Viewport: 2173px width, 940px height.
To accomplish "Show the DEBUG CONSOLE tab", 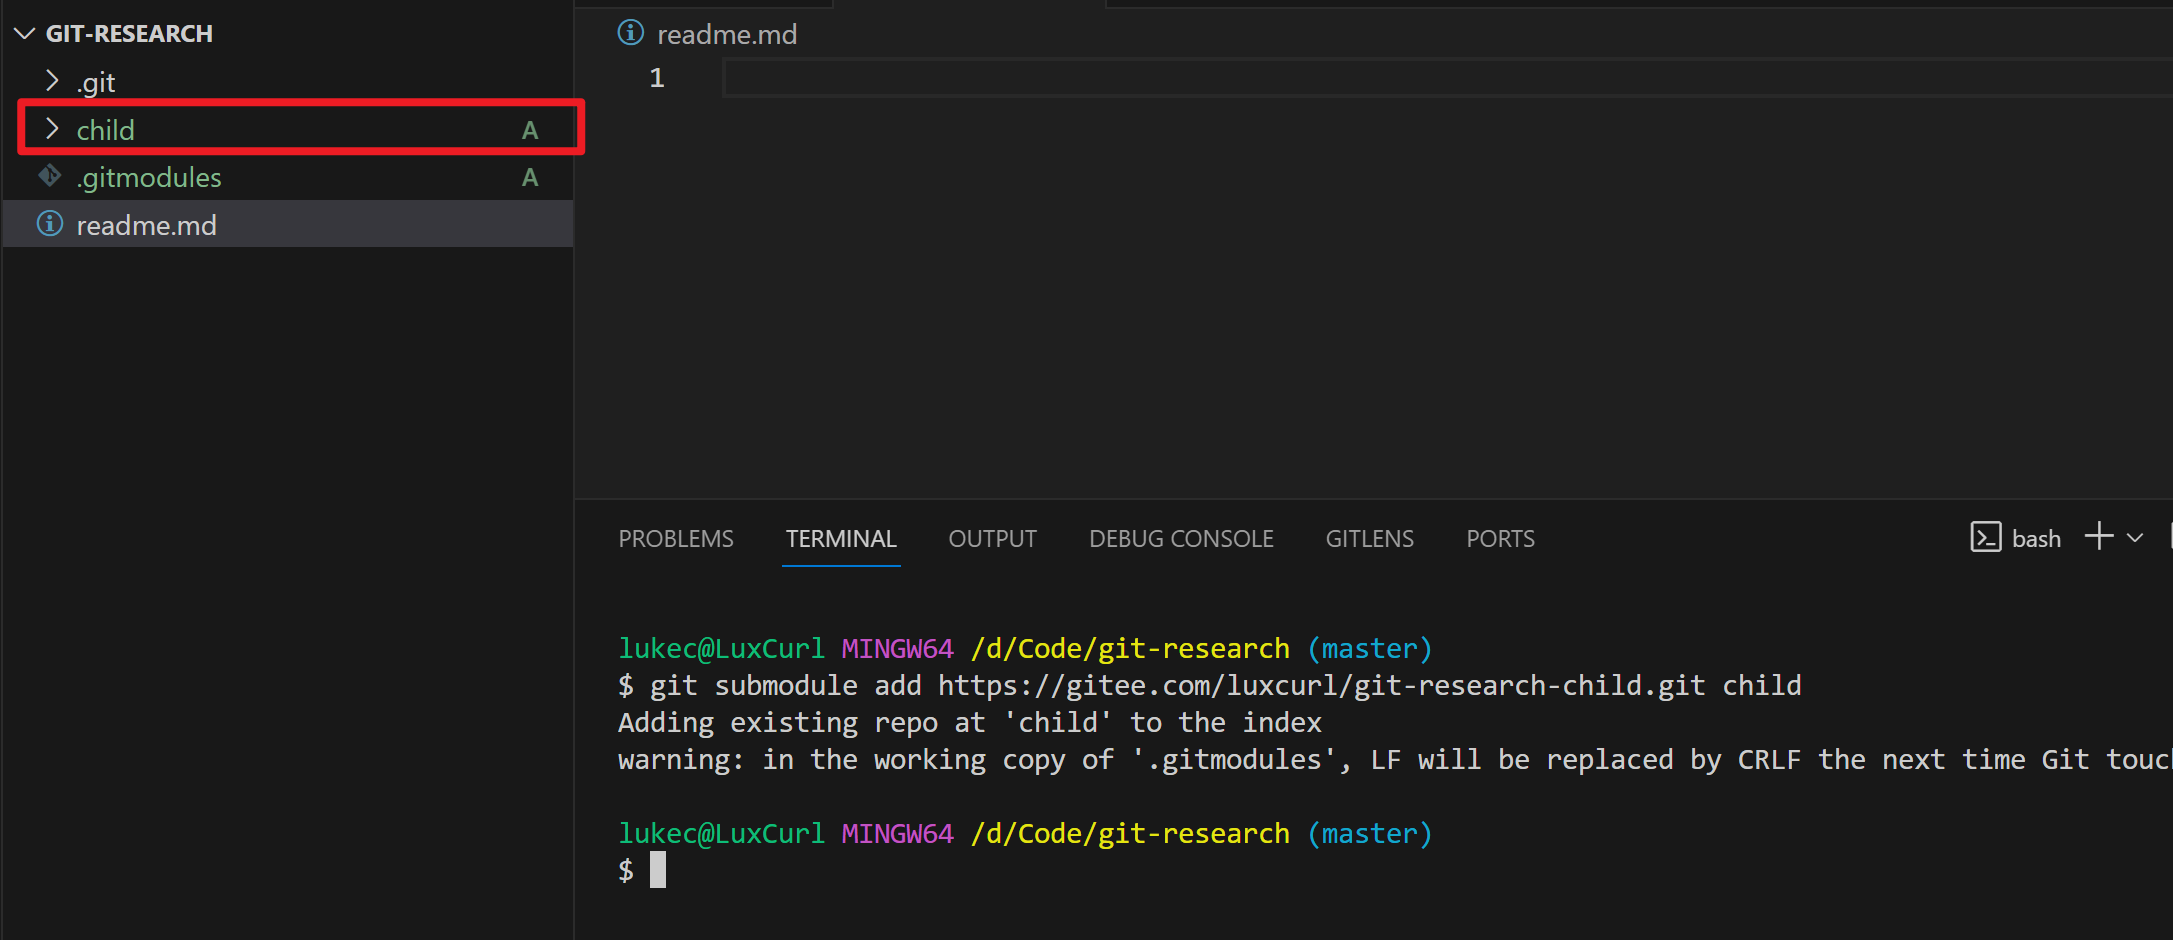I will tap(1181, 539).
